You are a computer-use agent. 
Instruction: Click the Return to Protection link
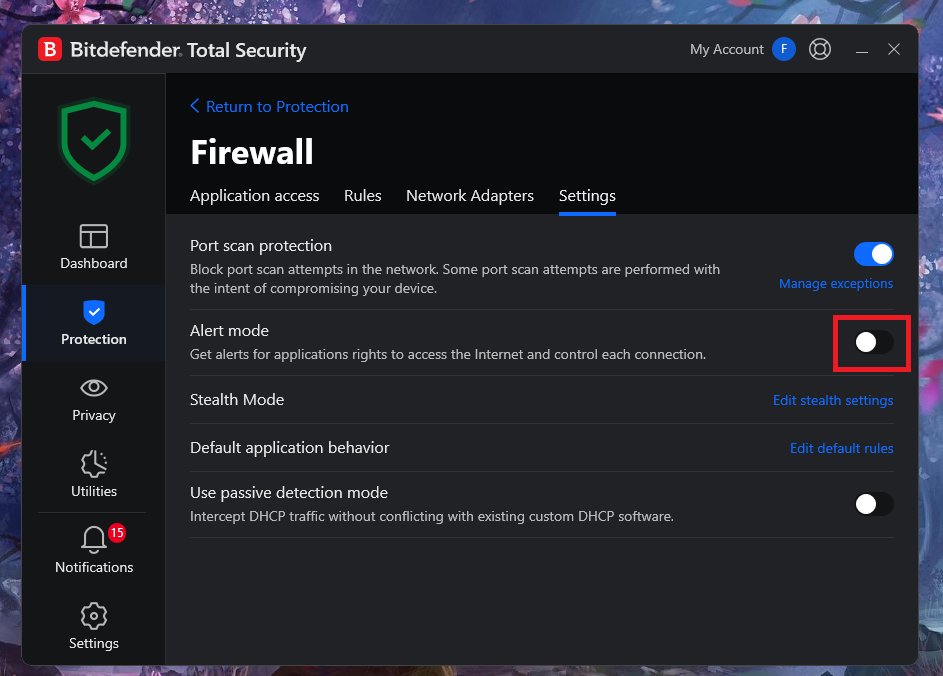click(x=277, y=106)
